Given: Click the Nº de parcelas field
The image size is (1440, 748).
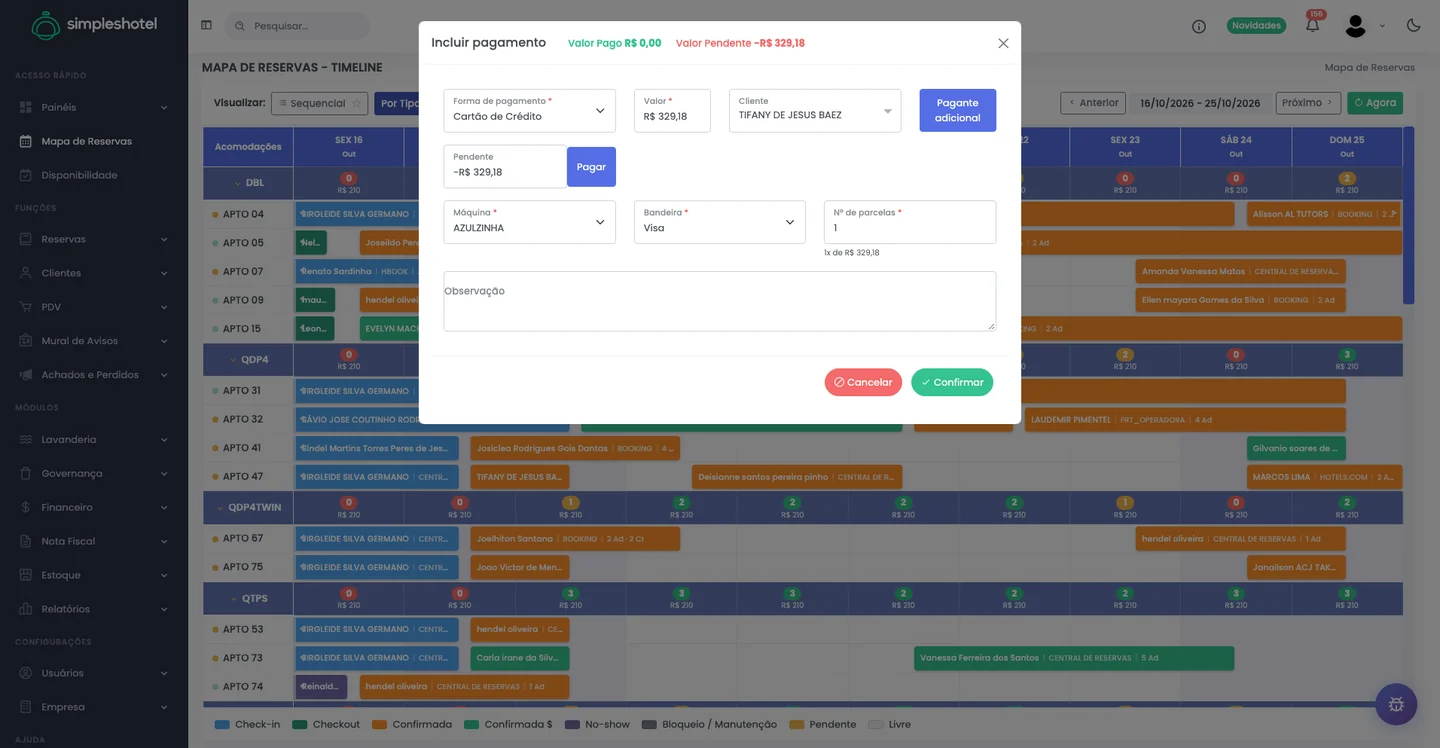Looking at the screenshot, I should [909, 222].
